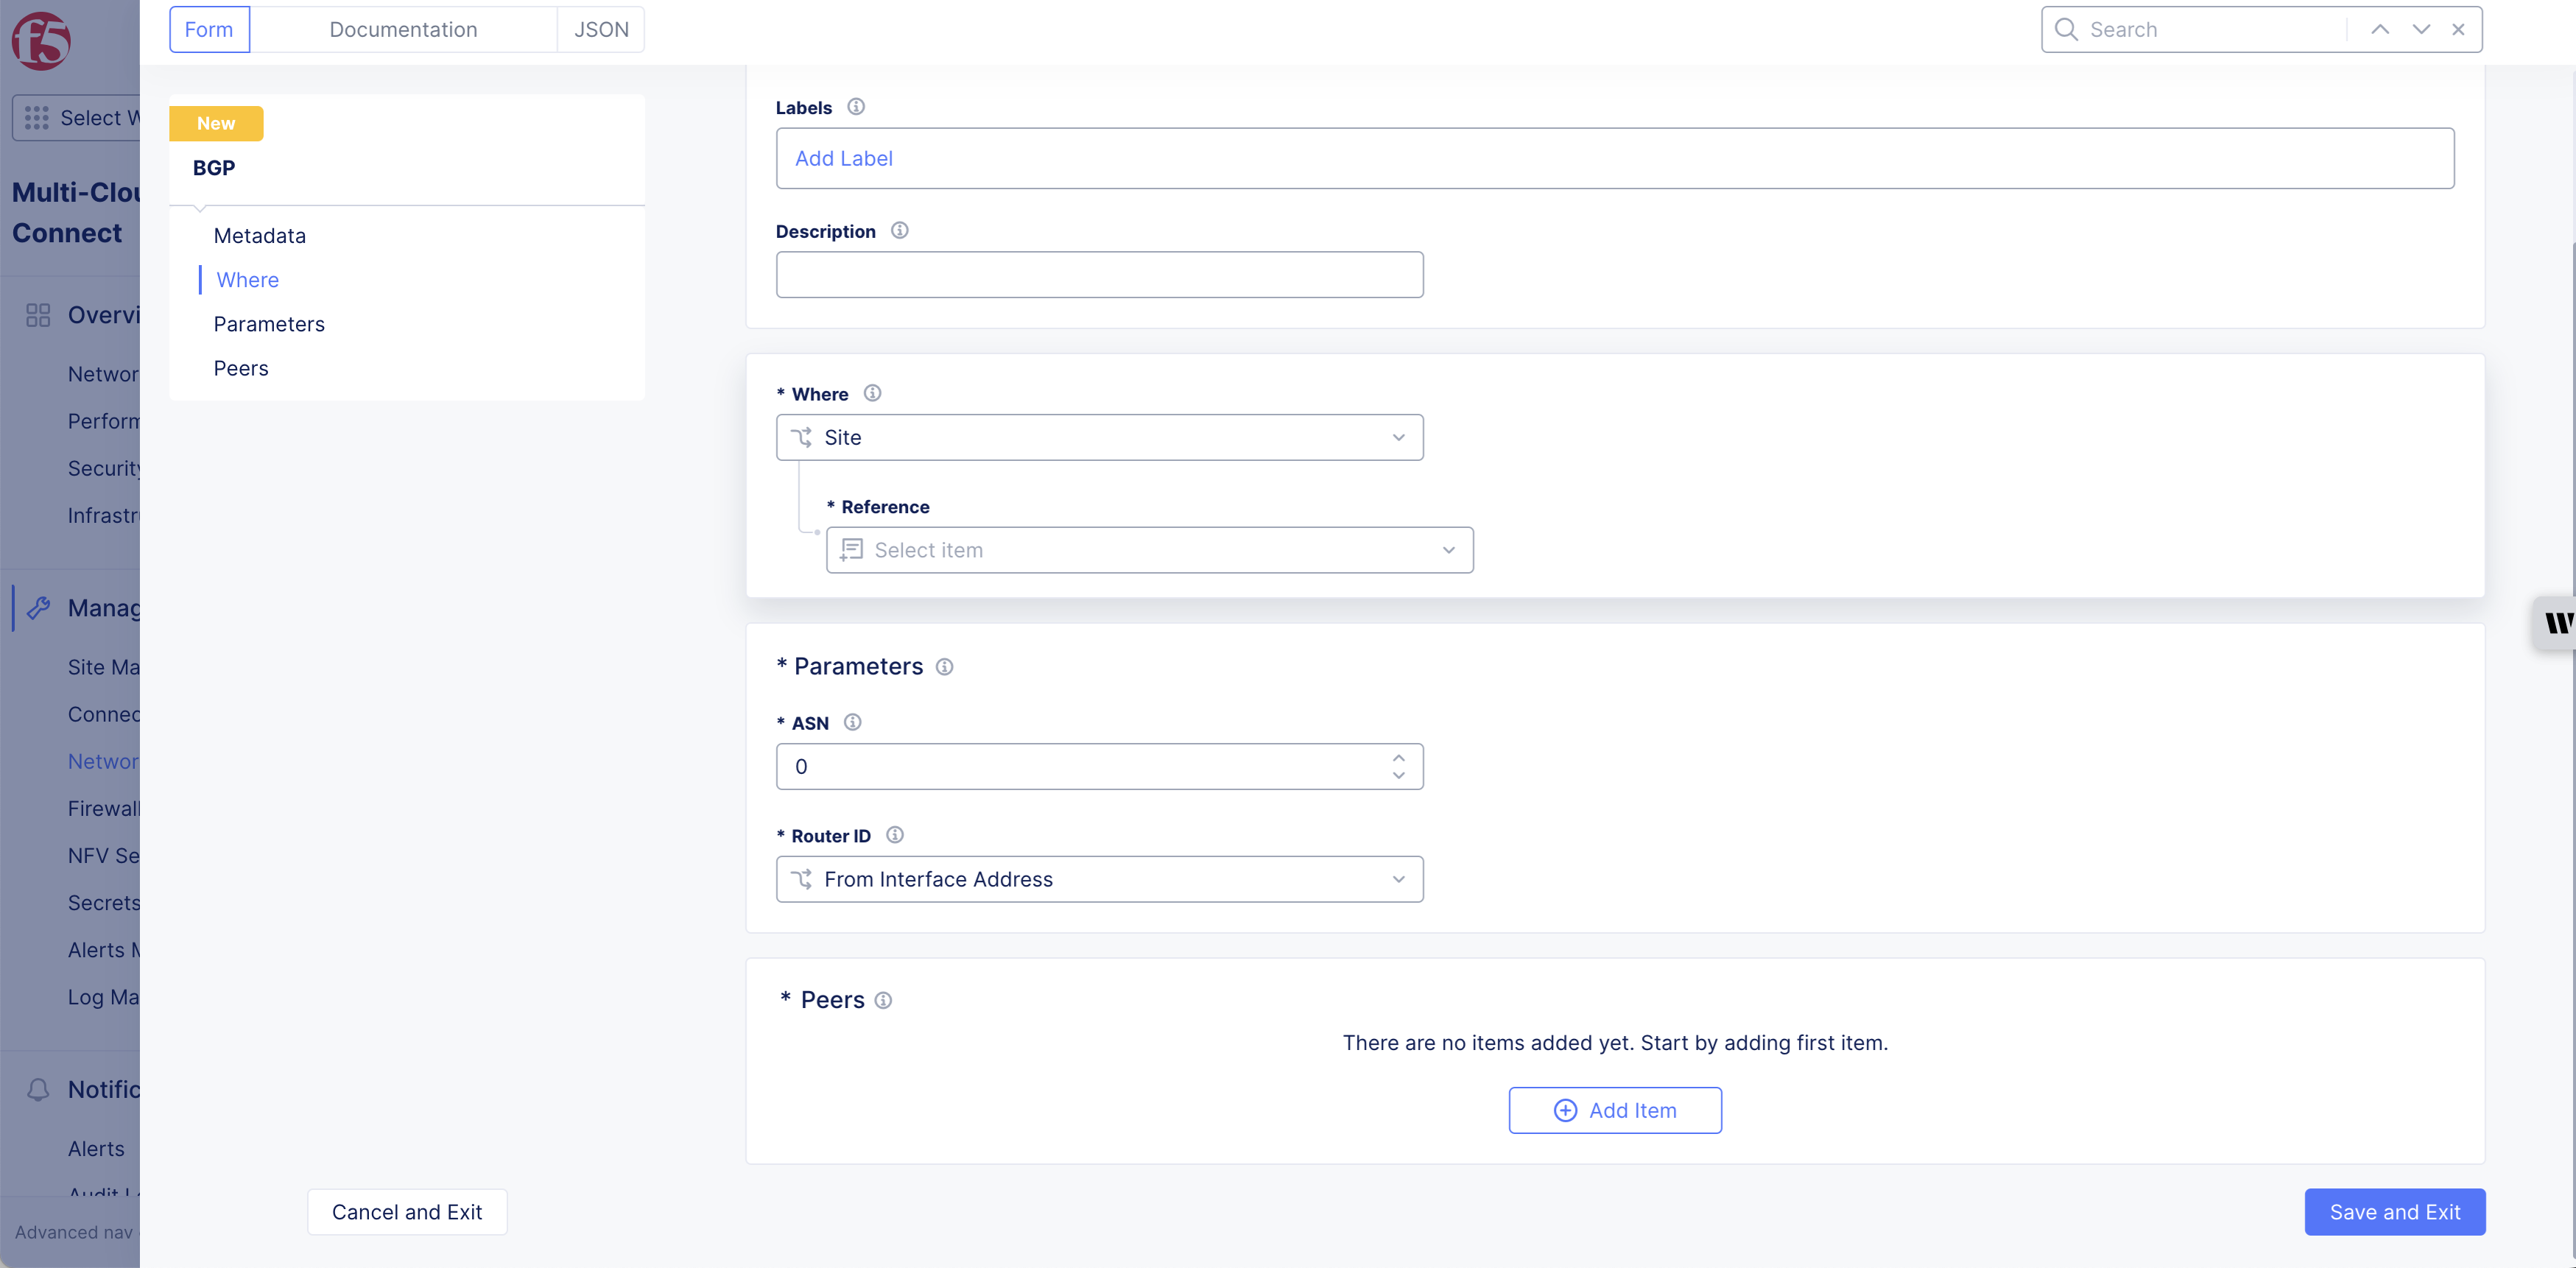Screen dimensions: 2576x1268
Task: Open the Reference Select item dropdown
Action: [x=1149, y=550]
